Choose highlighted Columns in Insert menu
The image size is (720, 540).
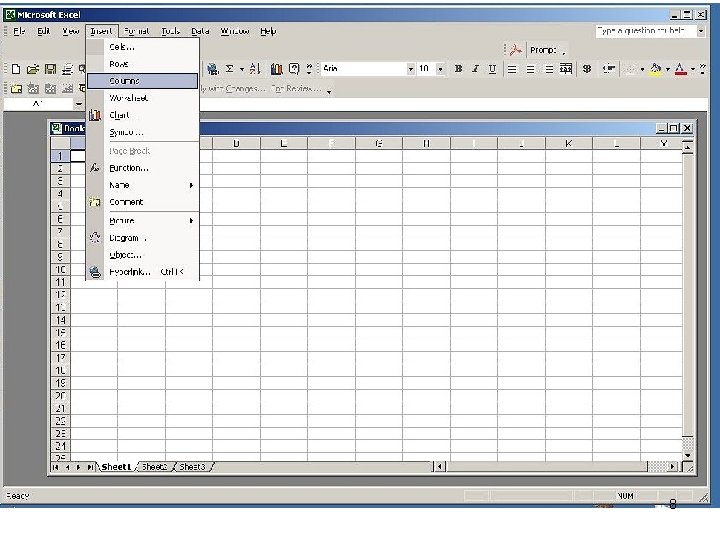(x=143, y=81)
